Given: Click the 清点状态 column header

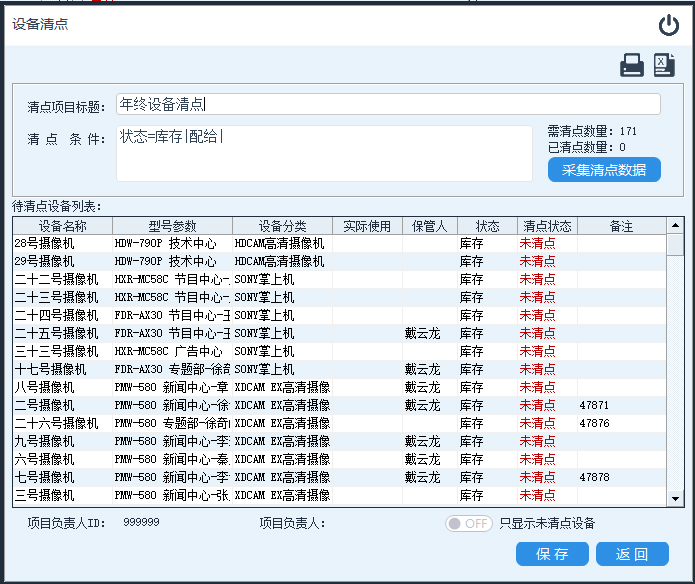Looking at the screenshot, I should click(x=547, y=226).
